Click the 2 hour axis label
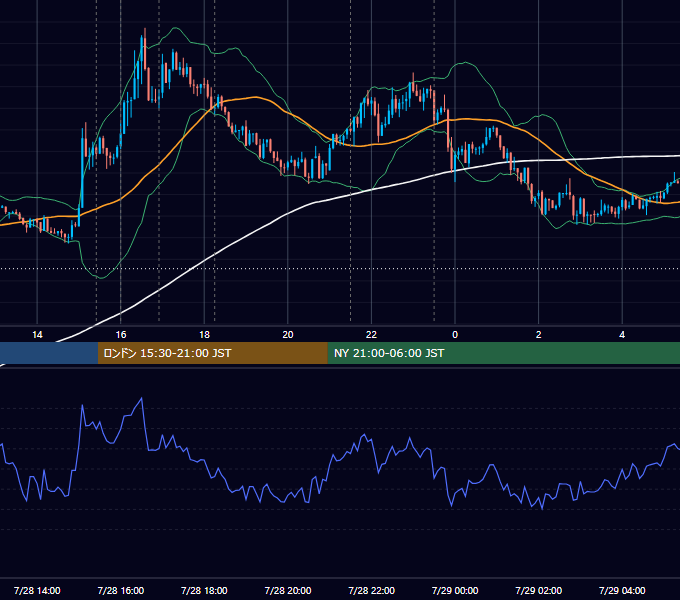This screenshot has width=680, height=600. 538,335
